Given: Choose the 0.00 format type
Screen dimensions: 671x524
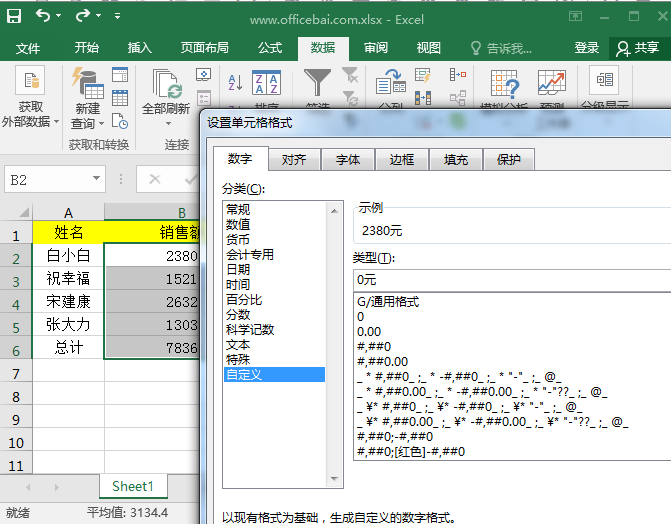Looking at the screenshot, I should [369, 332].
